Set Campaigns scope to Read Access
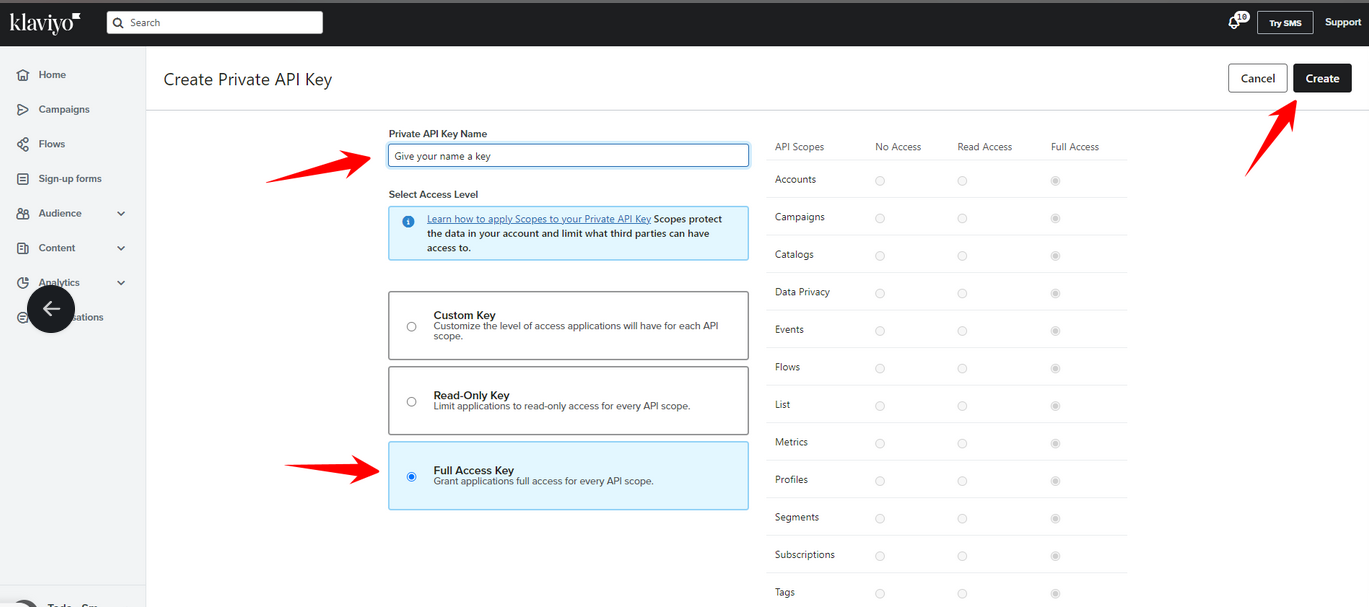Image resolution: width=1369 pixels, height=607 pixels. (x=962, y=218)
